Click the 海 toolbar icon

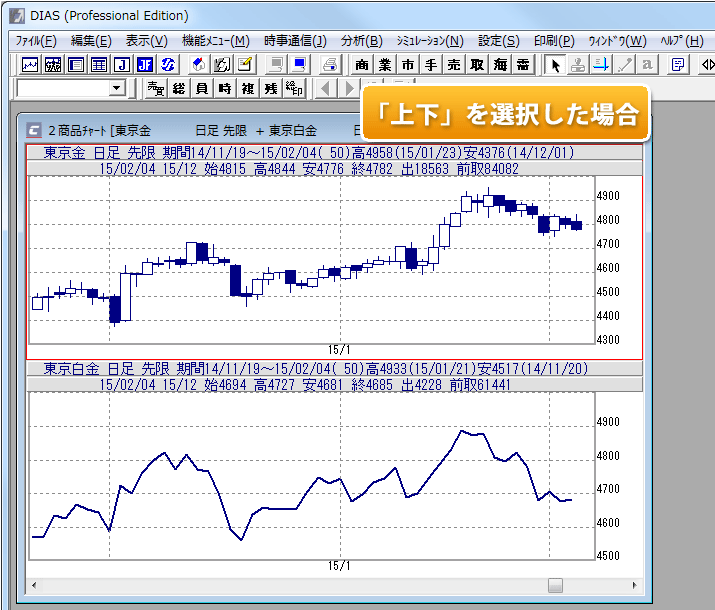click(500, 65)
